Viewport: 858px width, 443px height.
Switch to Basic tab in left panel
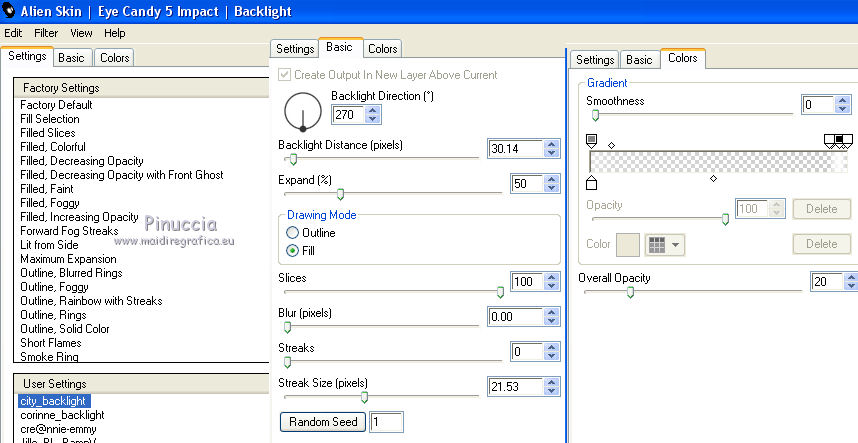[x=72, y=57]
